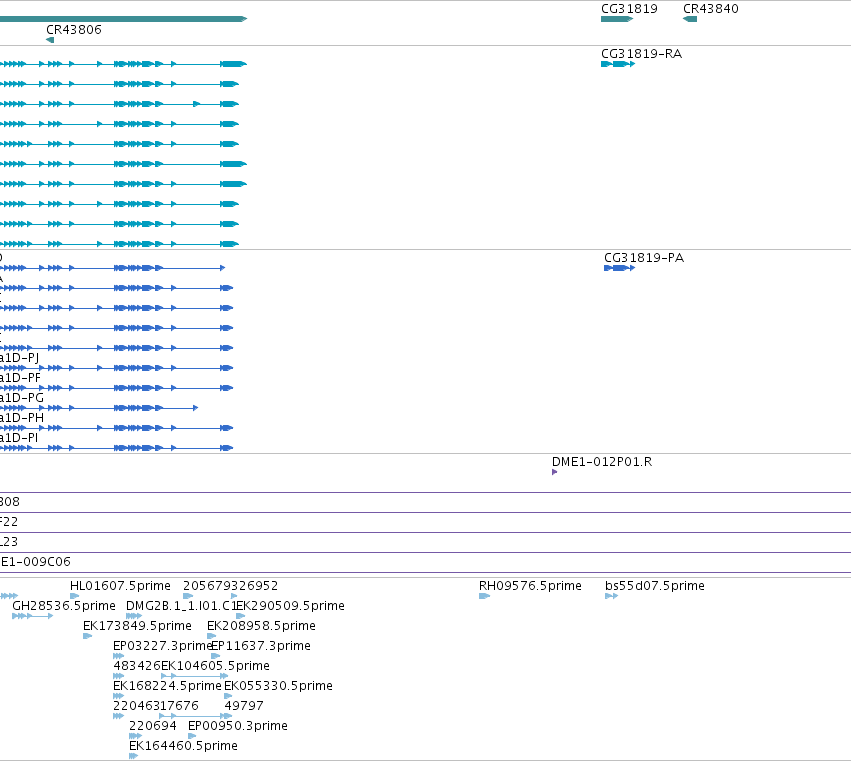The width and height of the screenshot is (851, 761).
Task: Select the EK208958.5prime EST label
Action: tap(261, 626)
